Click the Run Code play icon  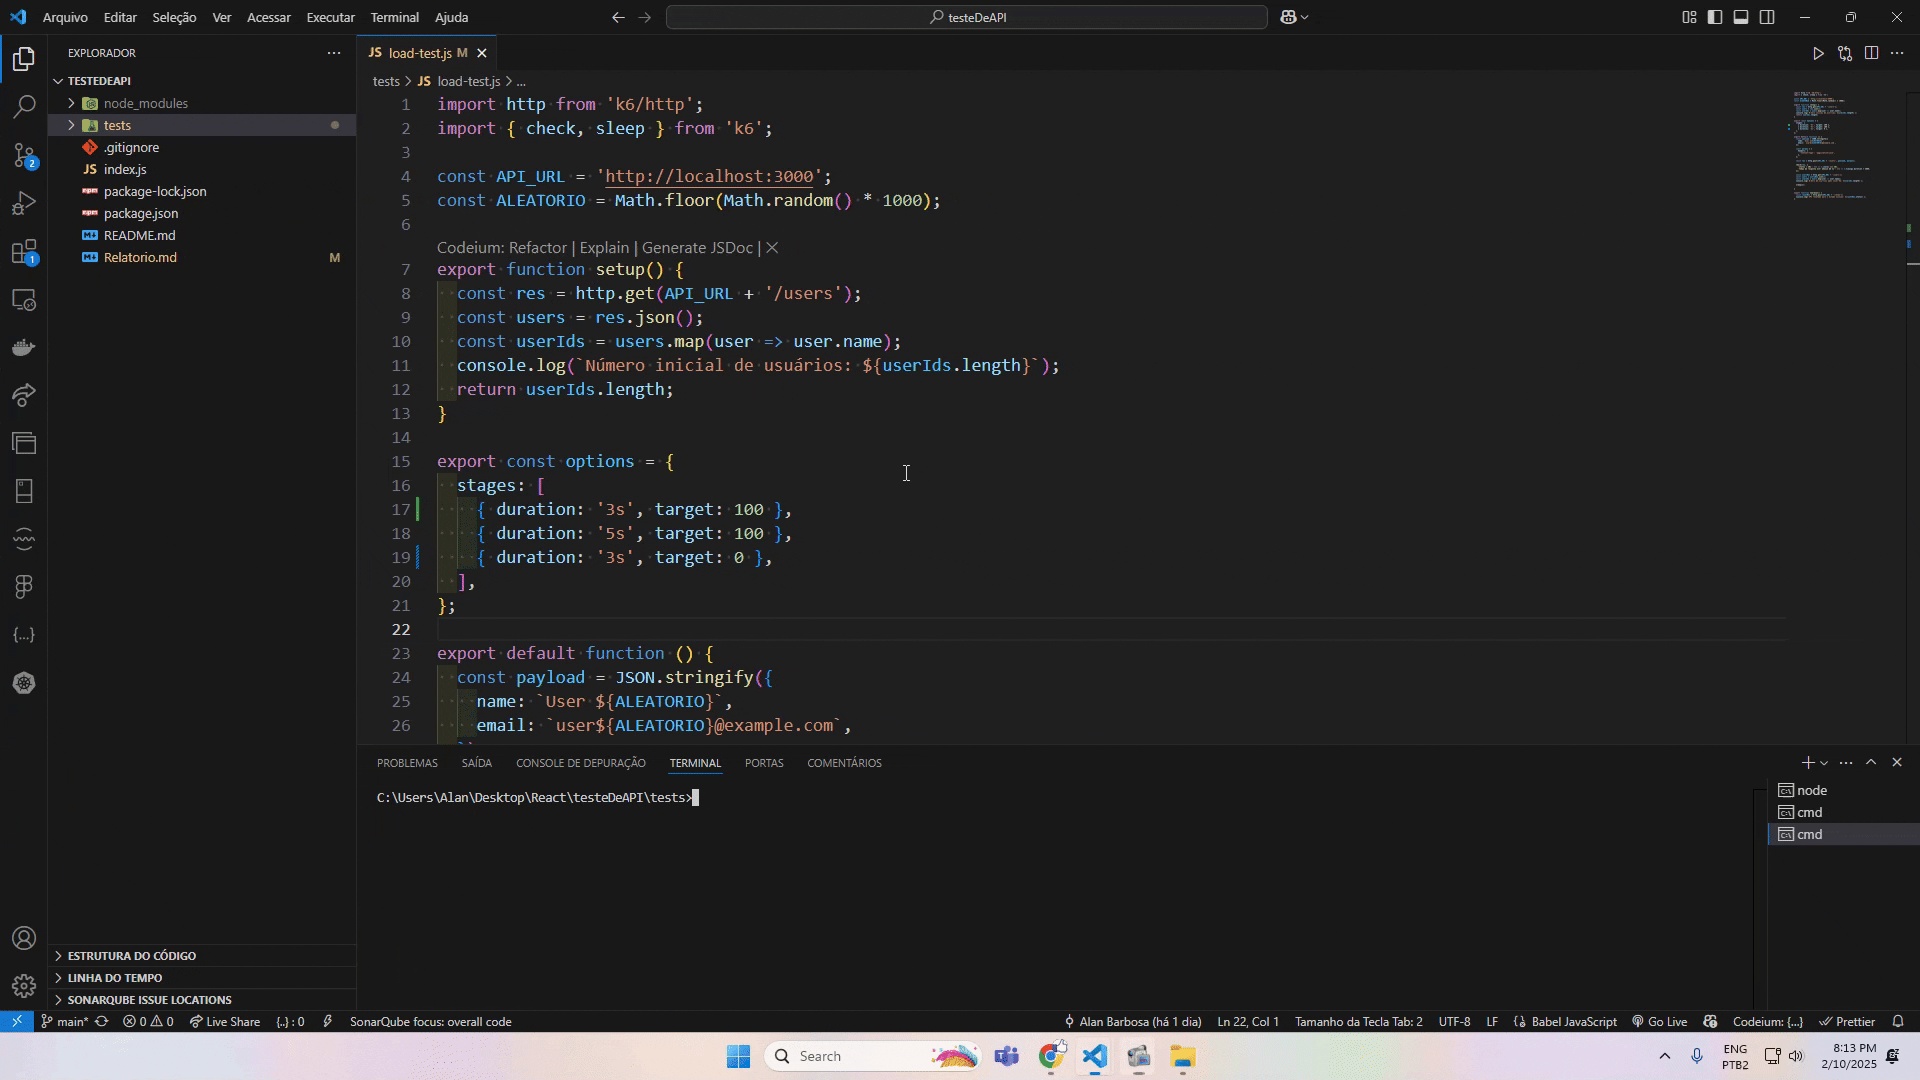coord(1818,53)
